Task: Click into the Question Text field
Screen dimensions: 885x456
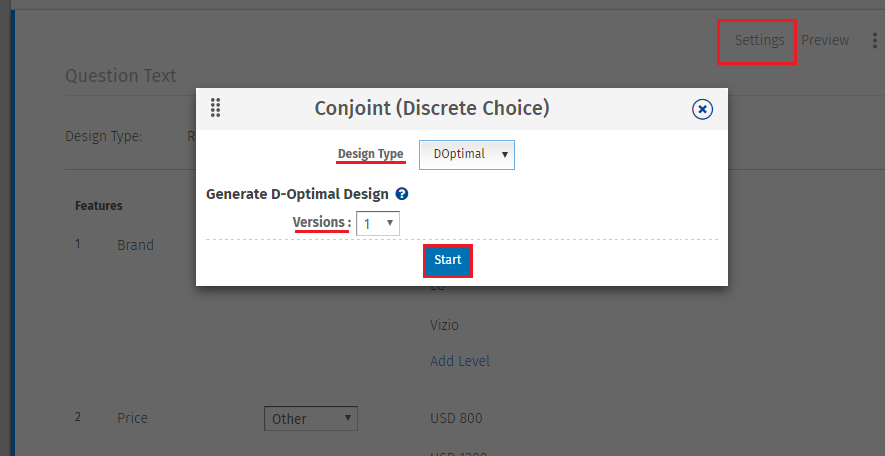Action: pyautogui.click(x=121, y=76)
